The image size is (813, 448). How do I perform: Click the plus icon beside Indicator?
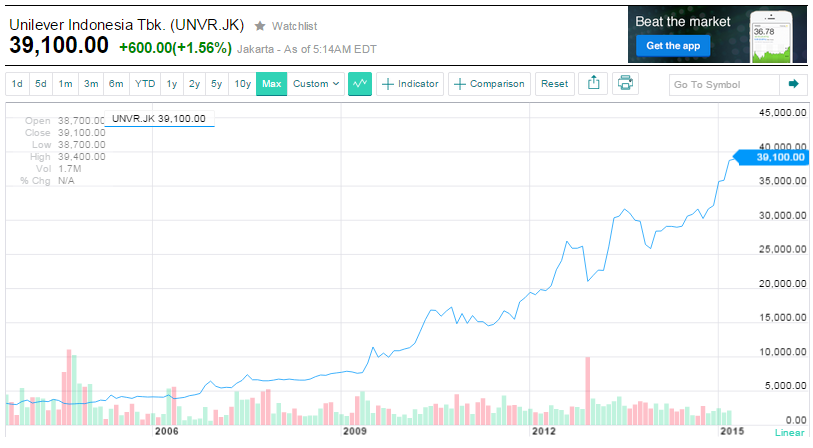pyautogui.click(x=387, y=84)
